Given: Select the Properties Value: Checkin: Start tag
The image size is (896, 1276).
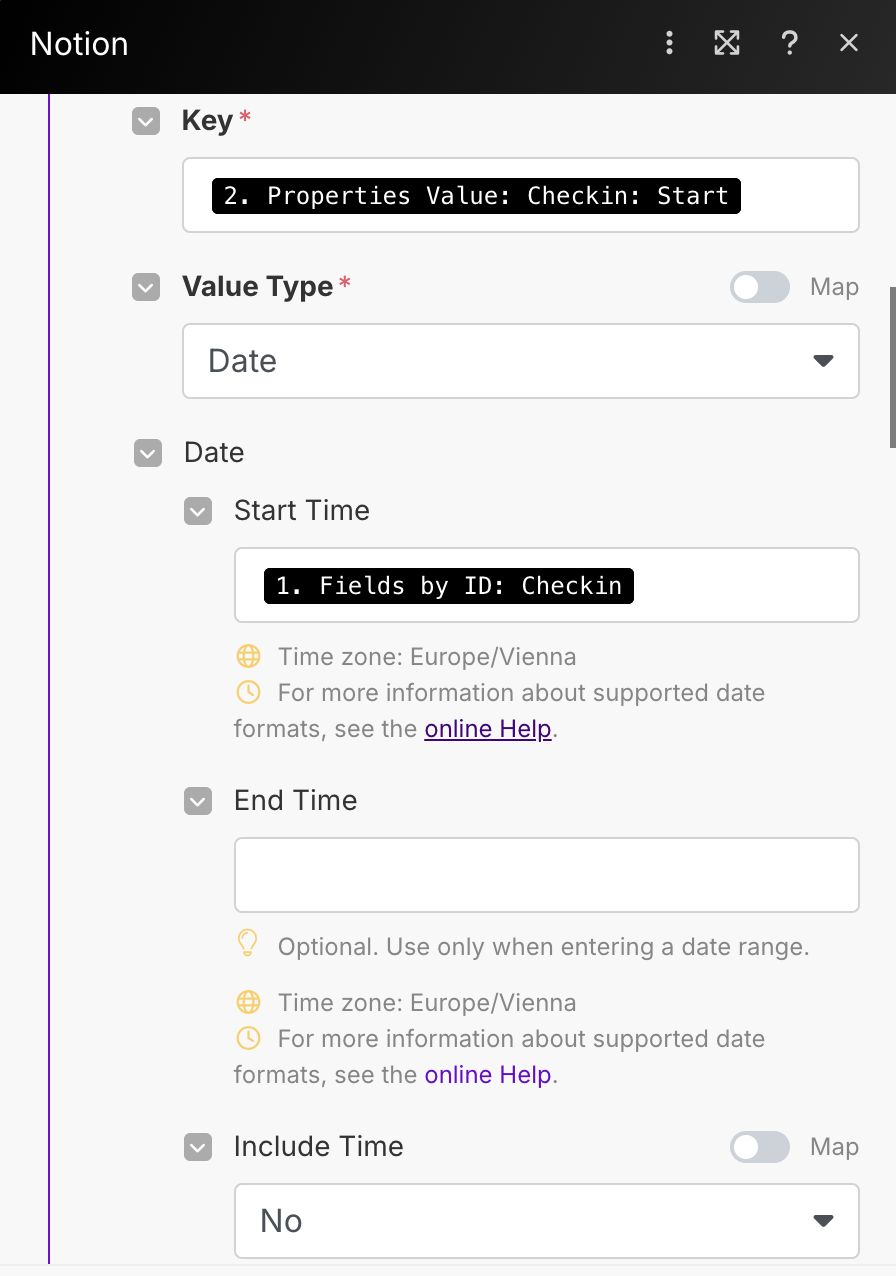Looking at the screenshot, I should (x=476, y=195).
